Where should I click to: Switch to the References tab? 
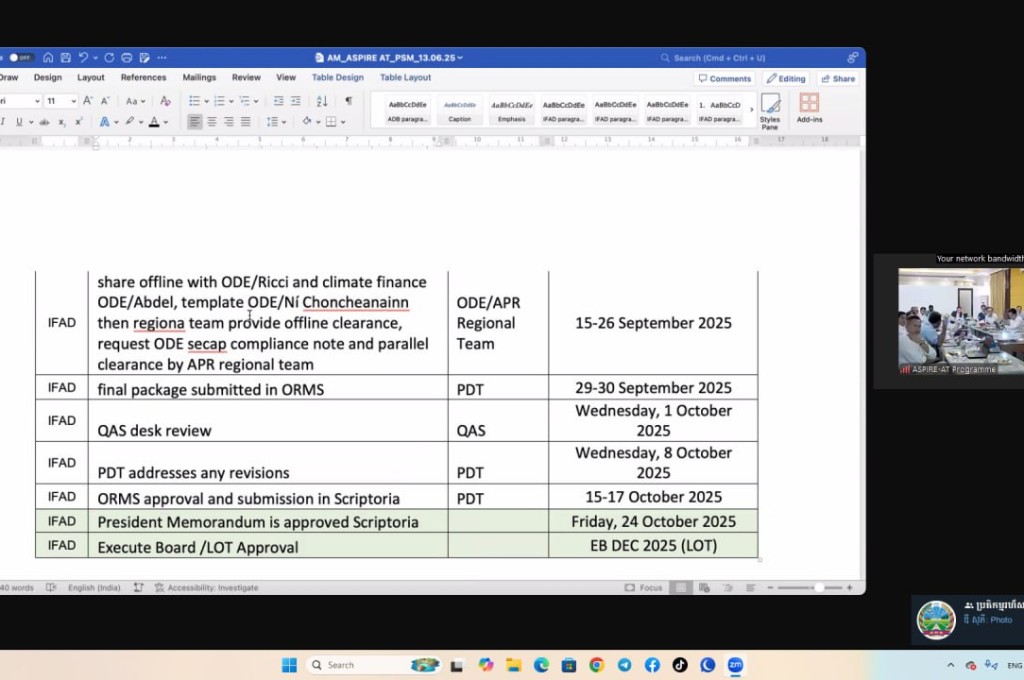(144, 77)
